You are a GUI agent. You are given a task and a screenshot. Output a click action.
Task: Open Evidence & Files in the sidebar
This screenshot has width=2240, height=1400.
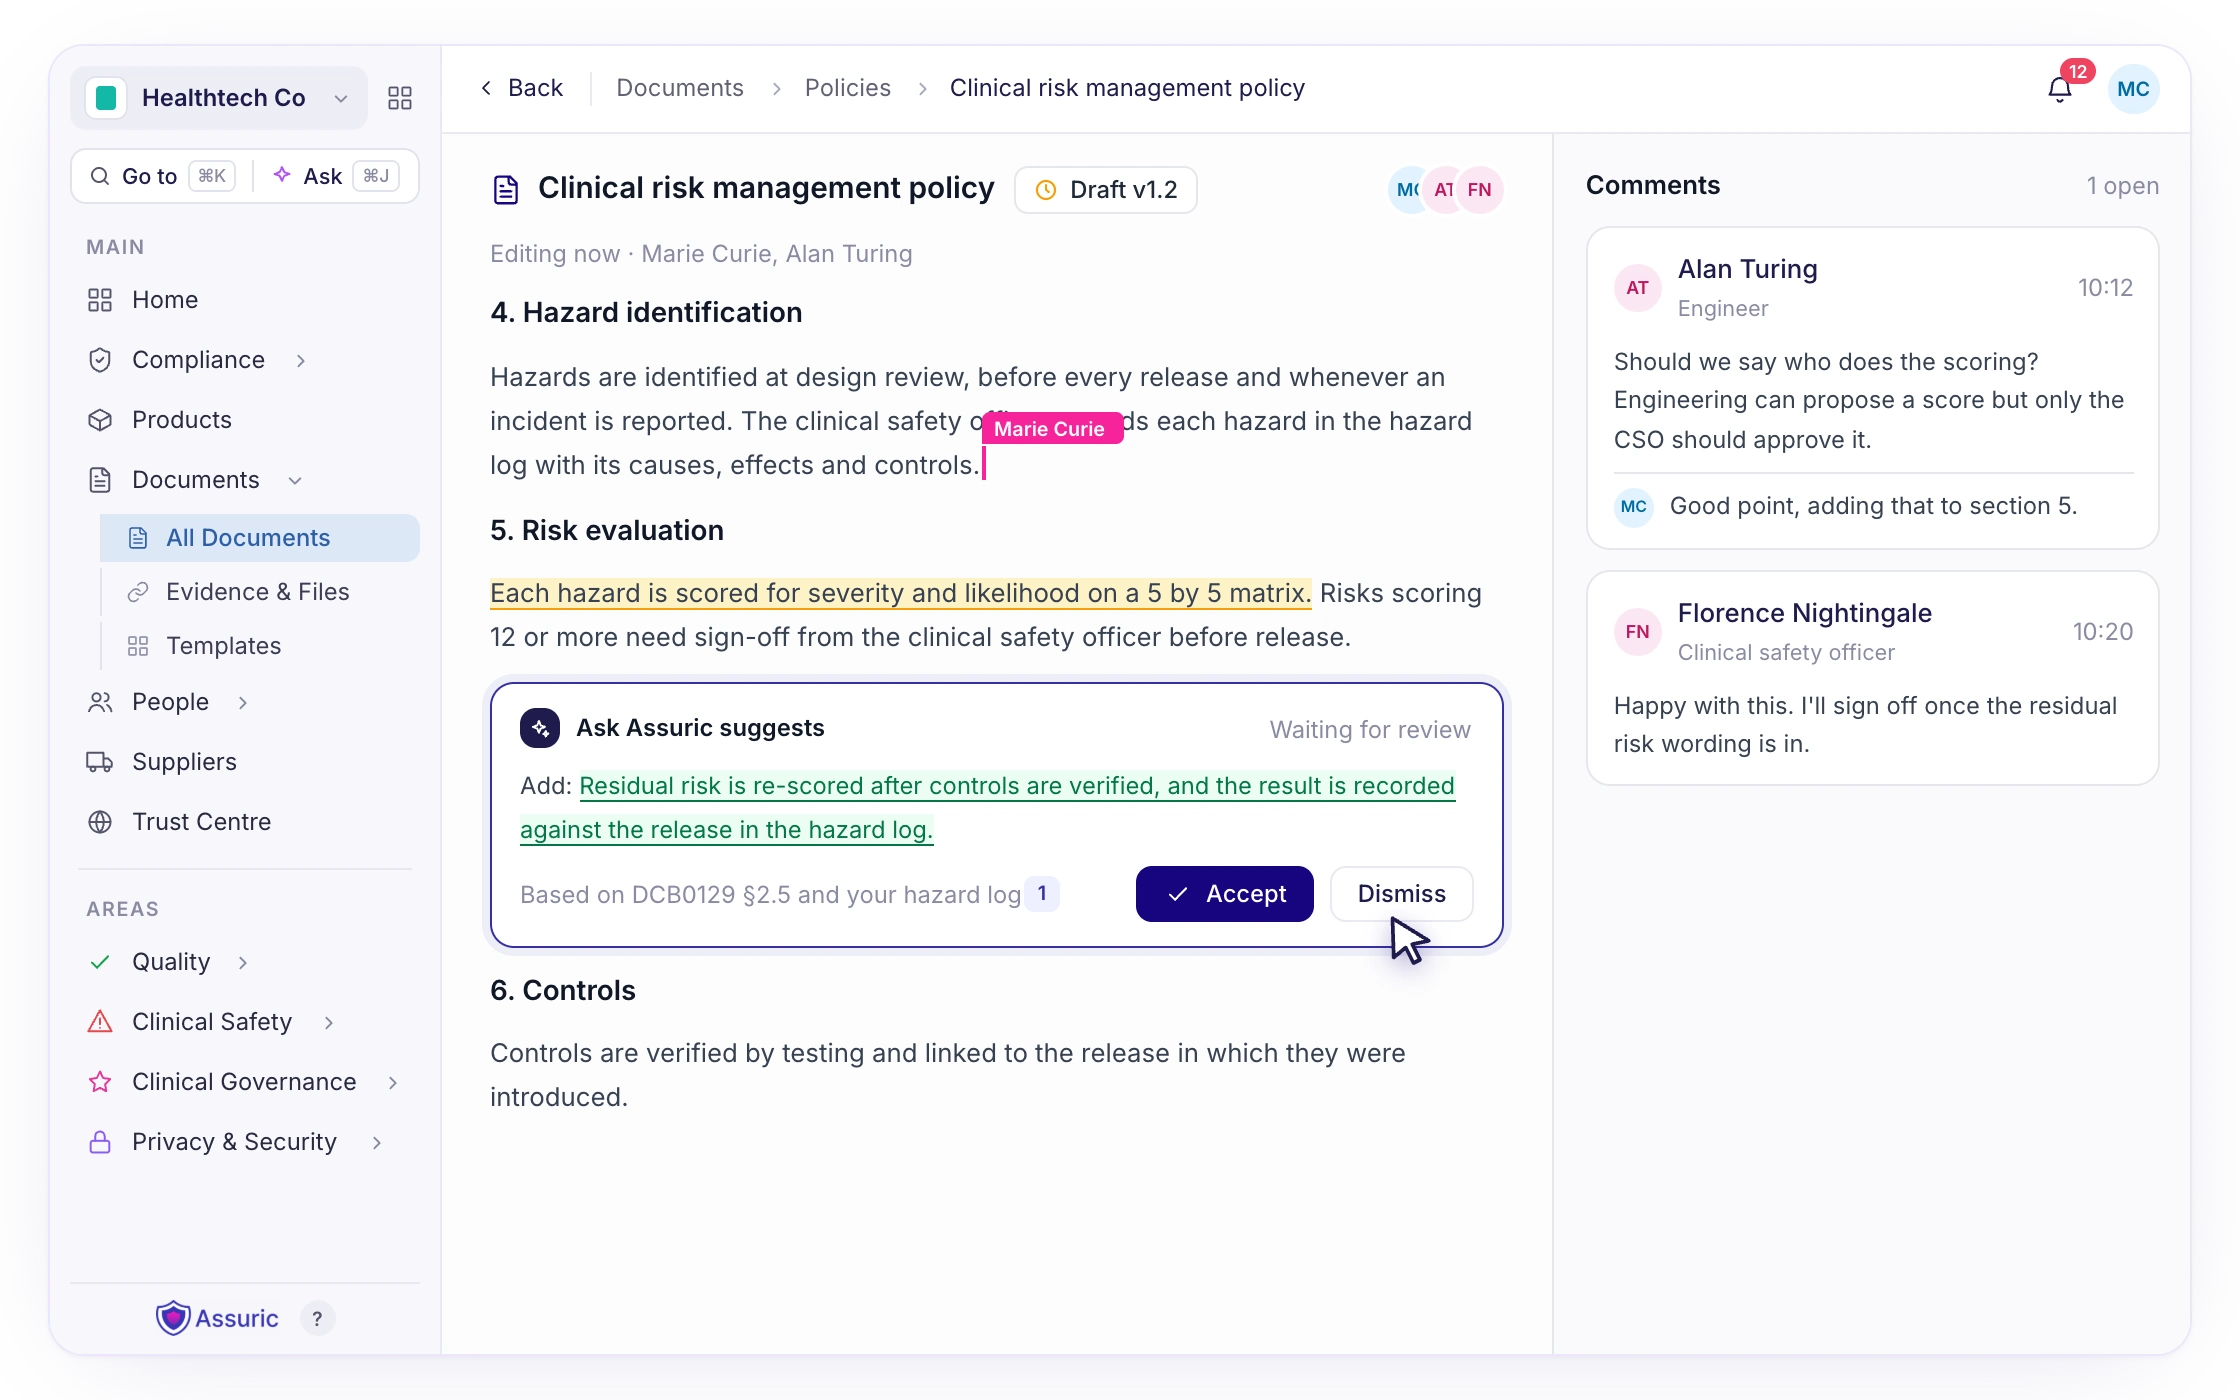click(260, 592)
